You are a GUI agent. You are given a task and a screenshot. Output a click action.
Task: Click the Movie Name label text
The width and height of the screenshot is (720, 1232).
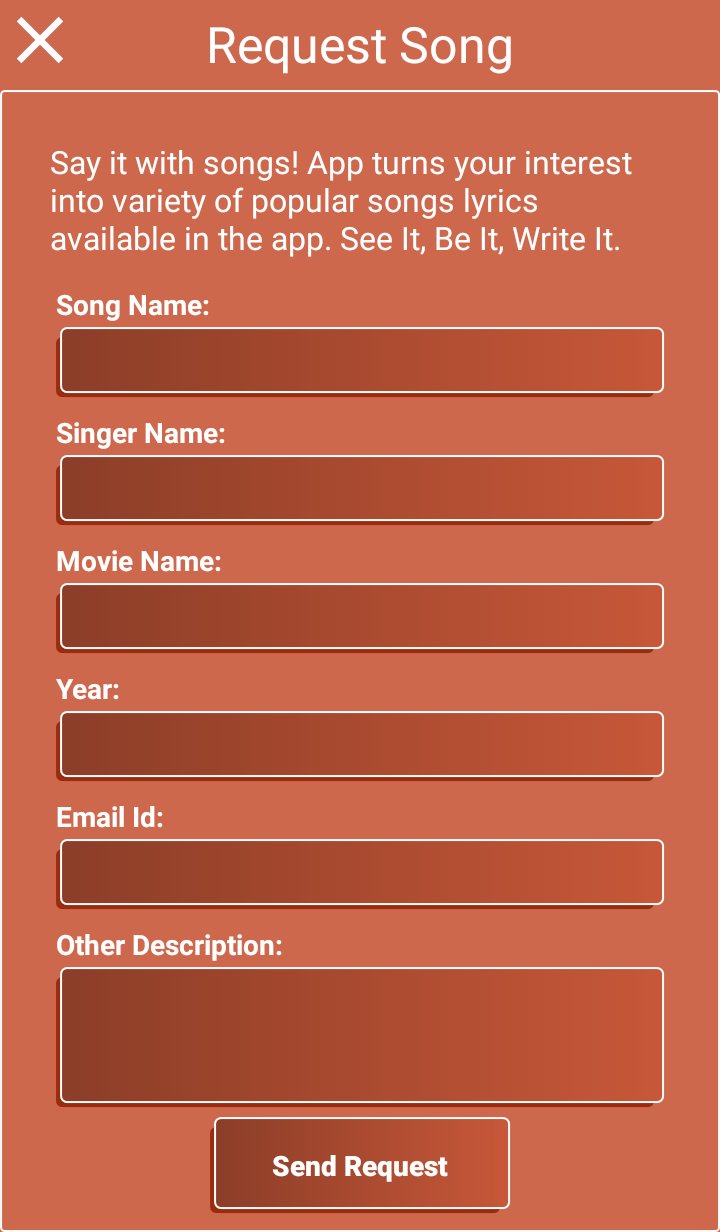[x=139, y=562]
